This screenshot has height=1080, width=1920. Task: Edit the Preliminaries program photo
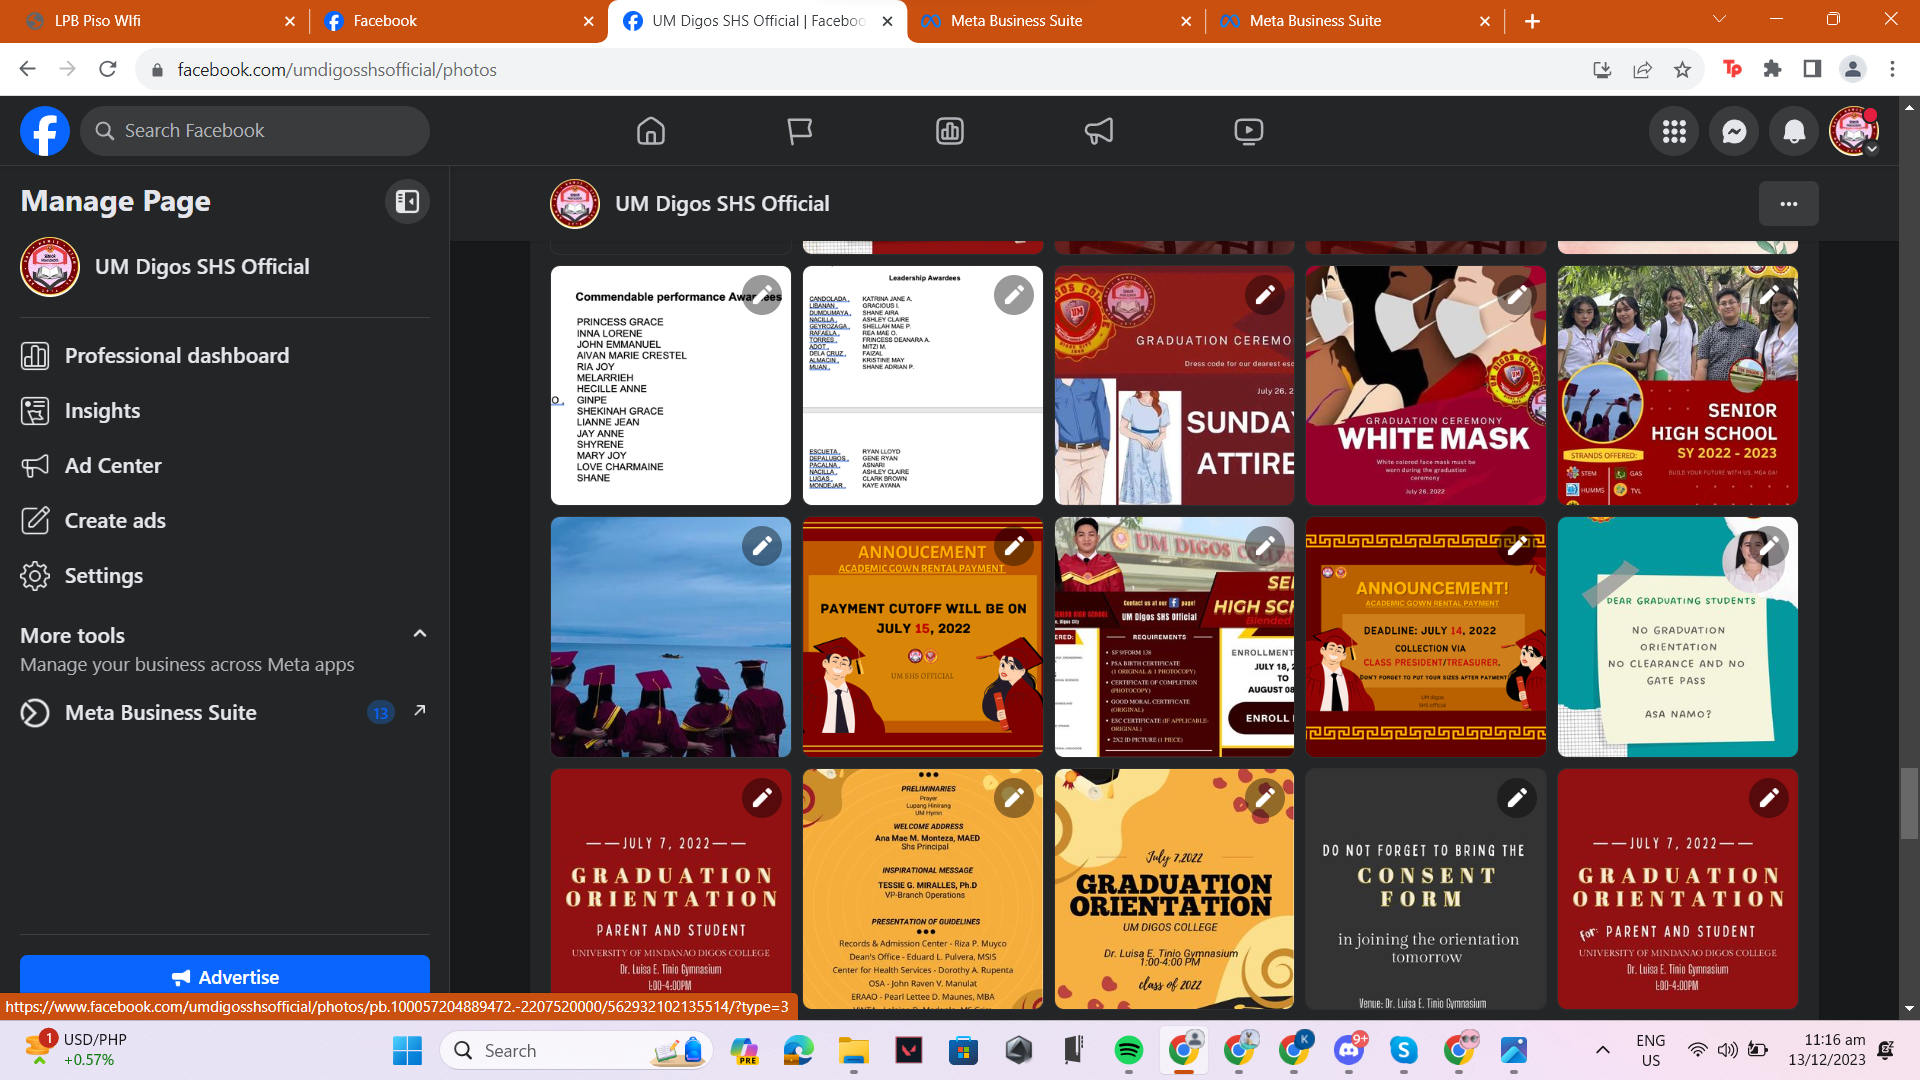click(1014, 798)
